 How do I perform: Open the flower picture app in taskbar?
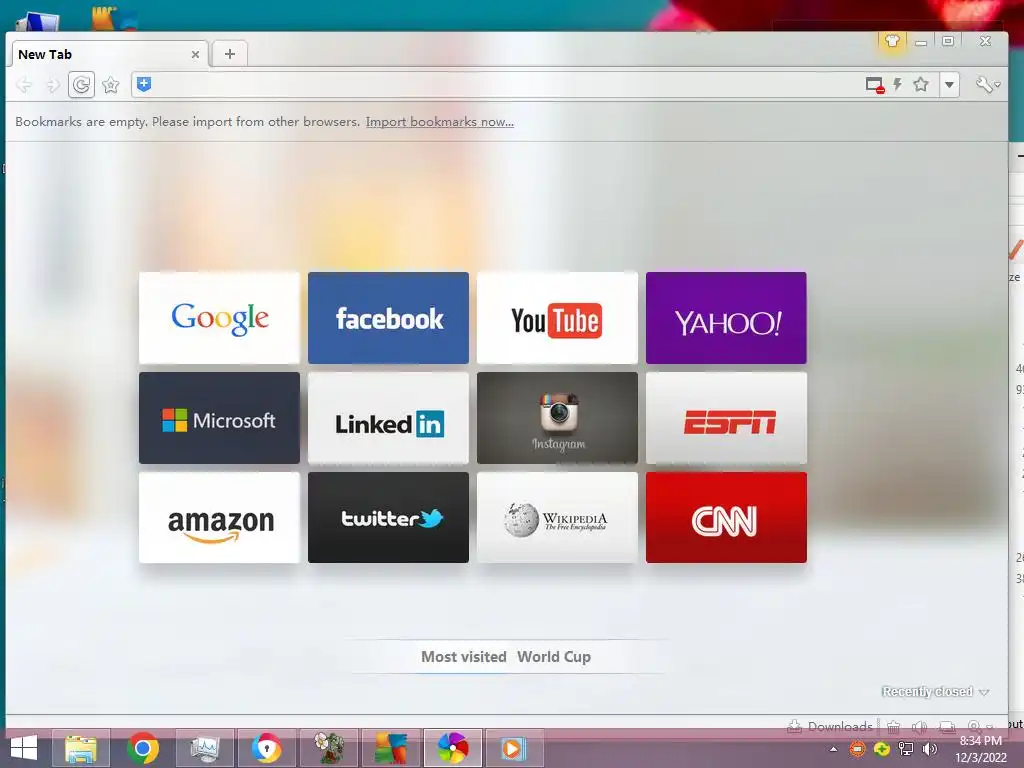point(328,748)
